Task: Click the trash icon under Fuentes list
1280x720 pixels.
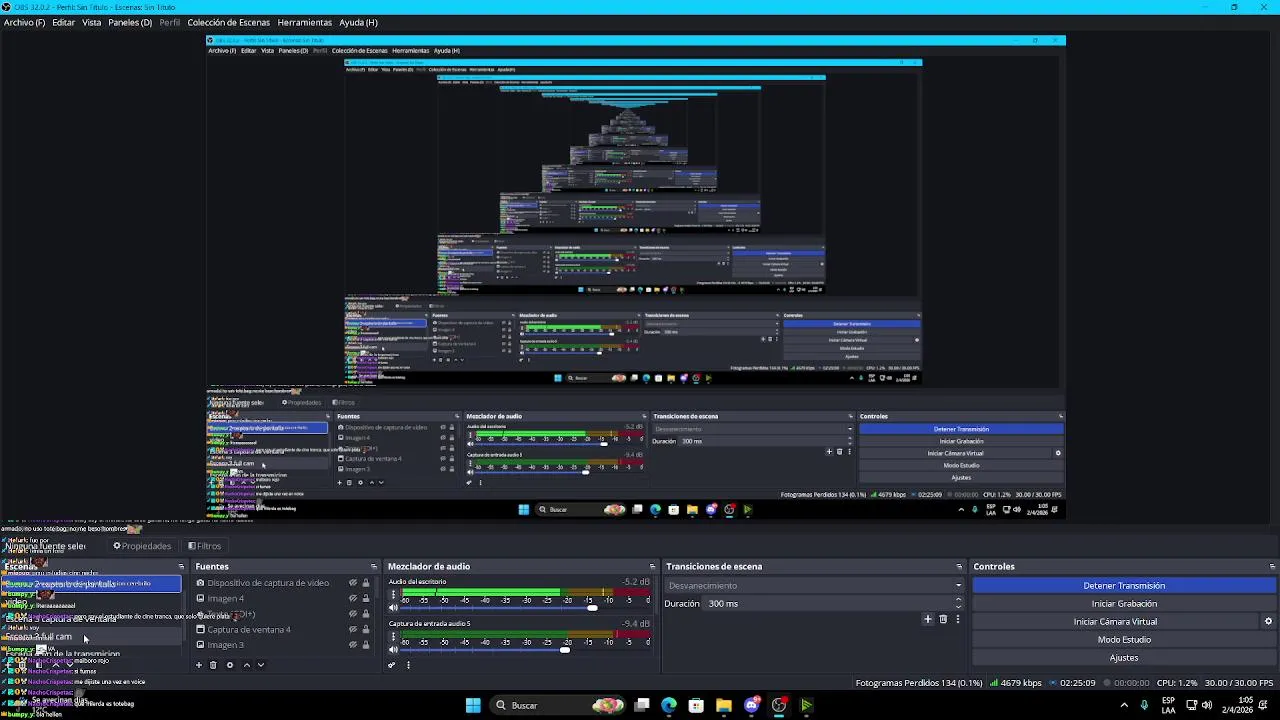Action: coord(213,665)
